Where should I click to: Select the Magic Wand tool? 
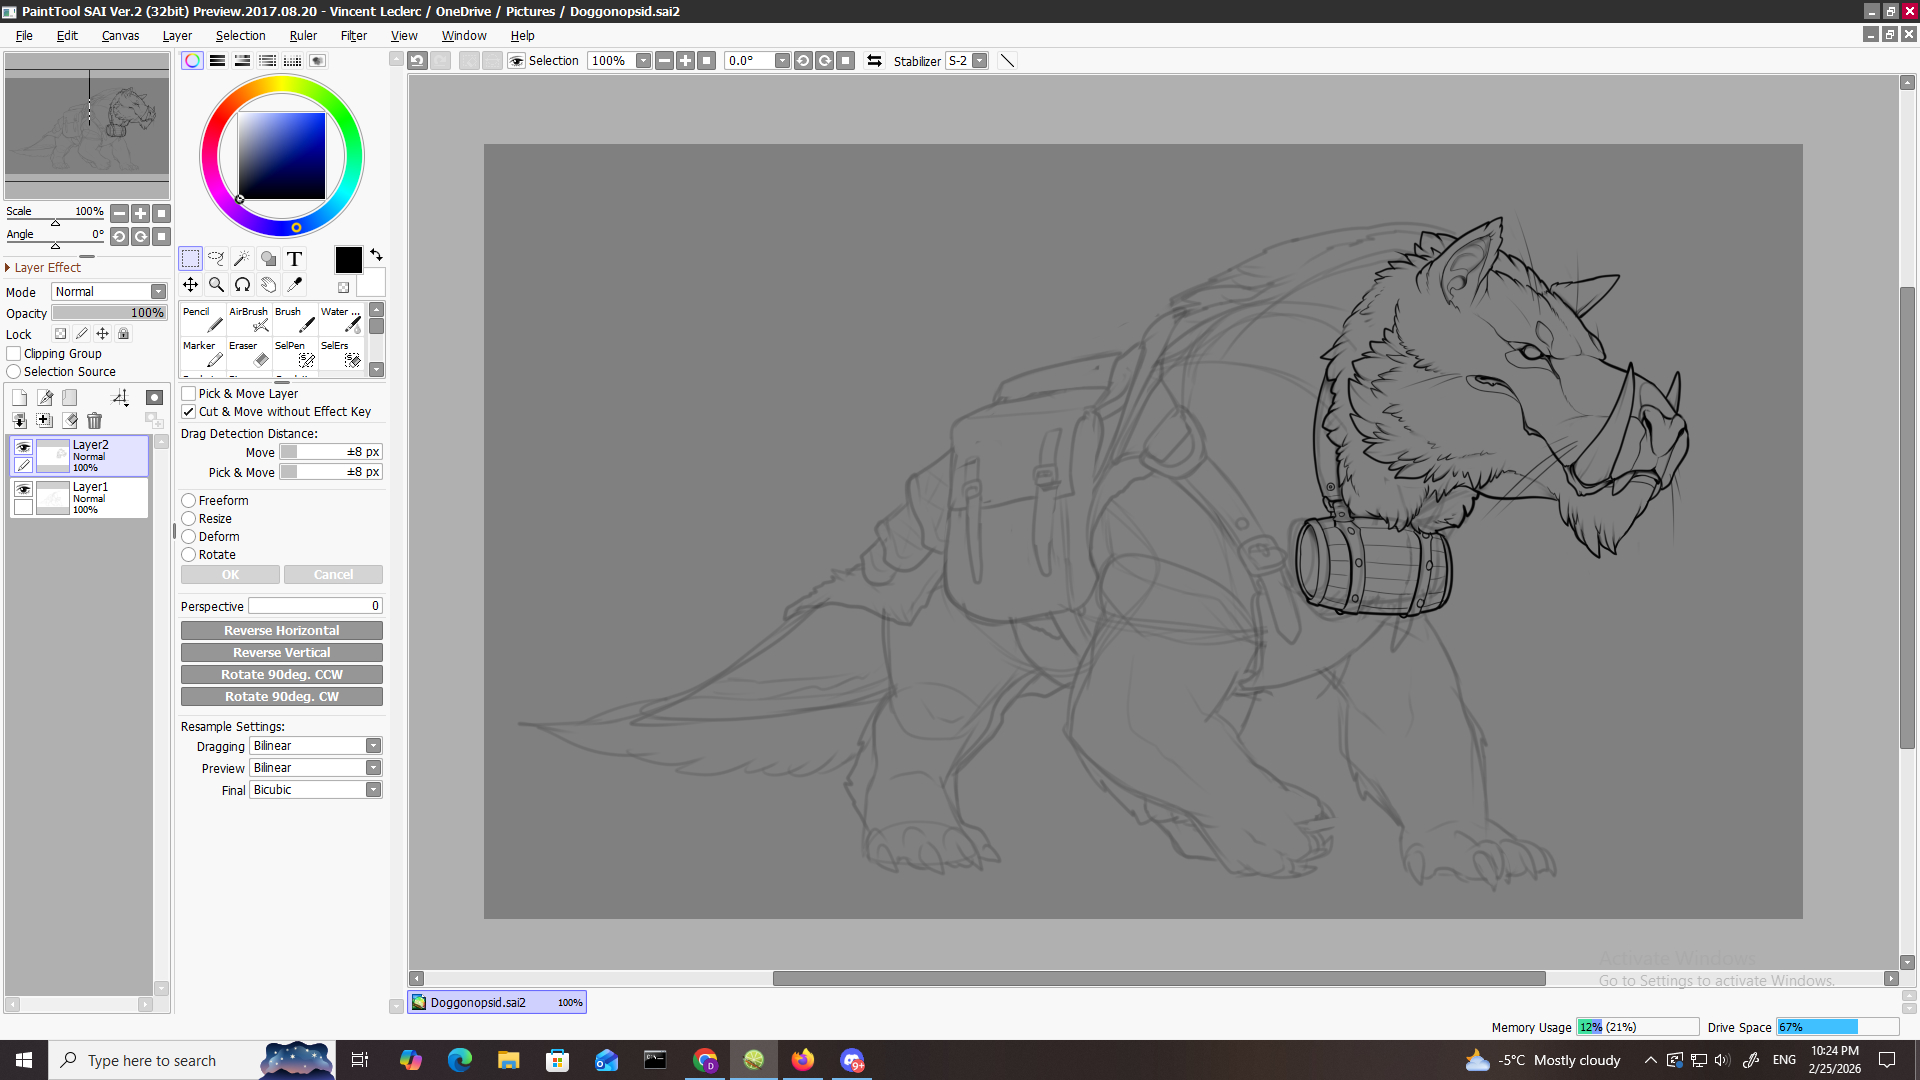(x=242, y=259)
